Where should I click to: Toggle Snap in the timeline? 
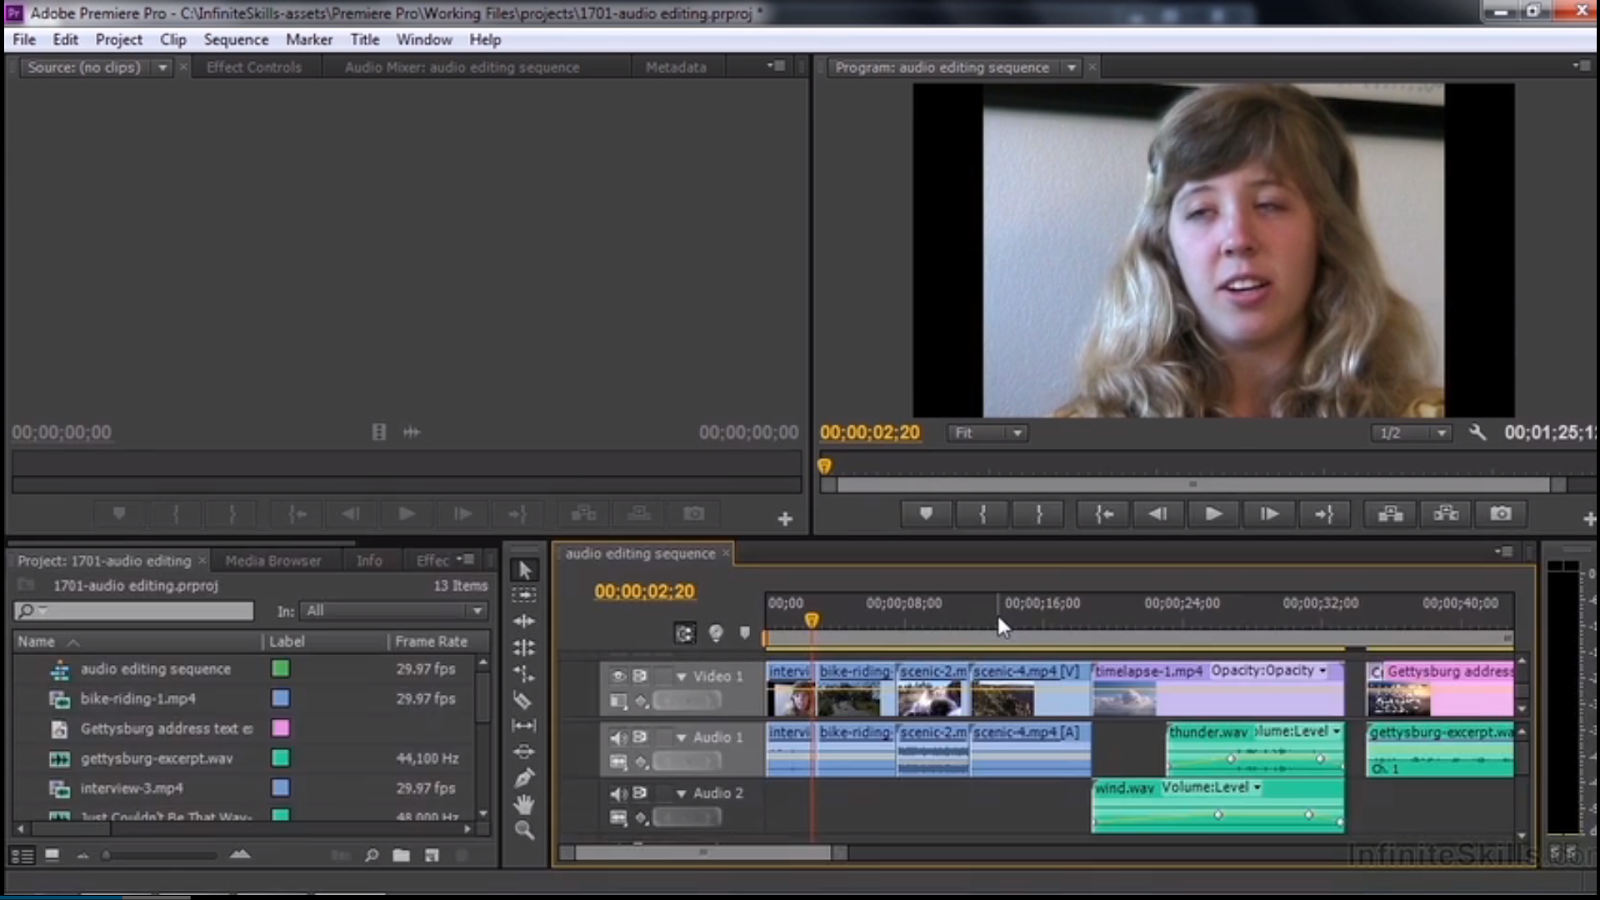click(684, 633)
